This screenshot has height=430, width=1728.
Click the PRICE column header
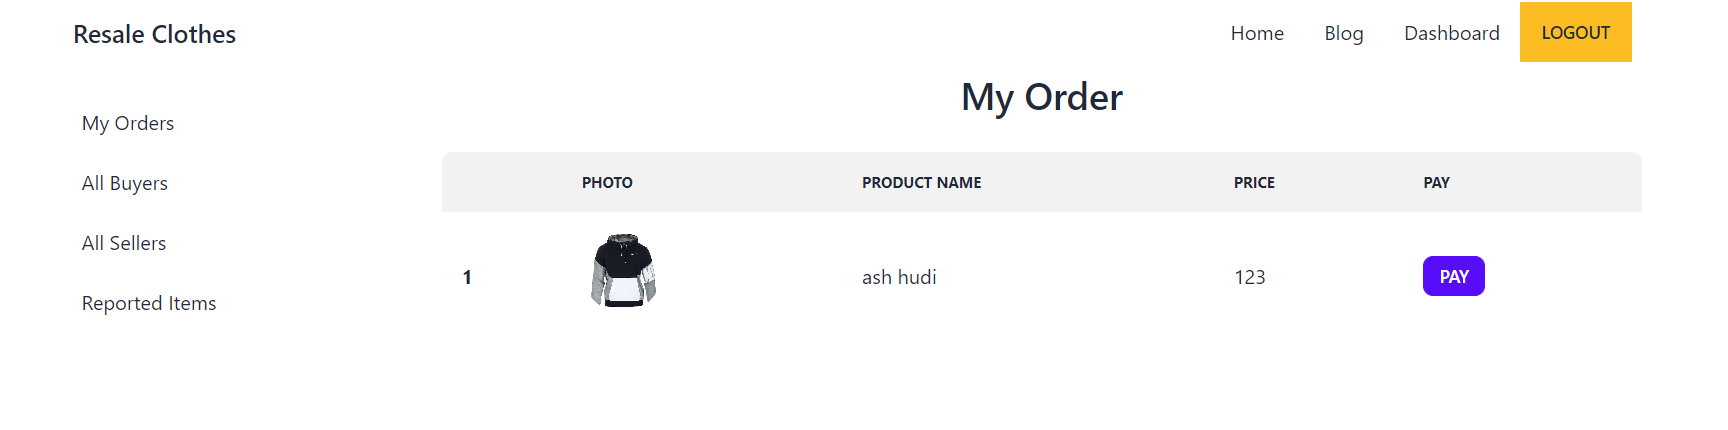click(1254, 182)
